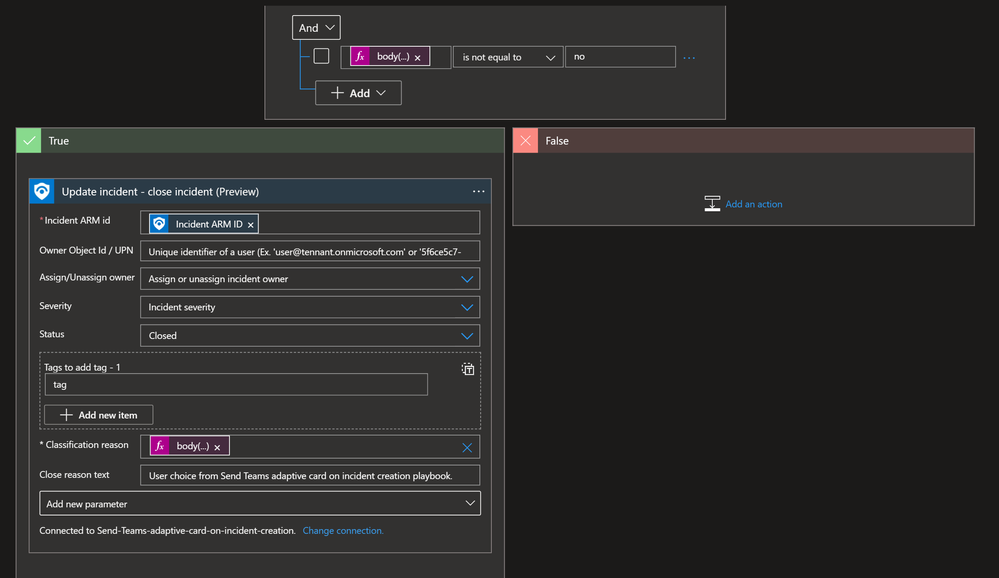Viewport: 999px width, 578px height.
Task: Open the 'Add new parameter' dropdown
Action: pyautogui.click(x=260, y=503)
